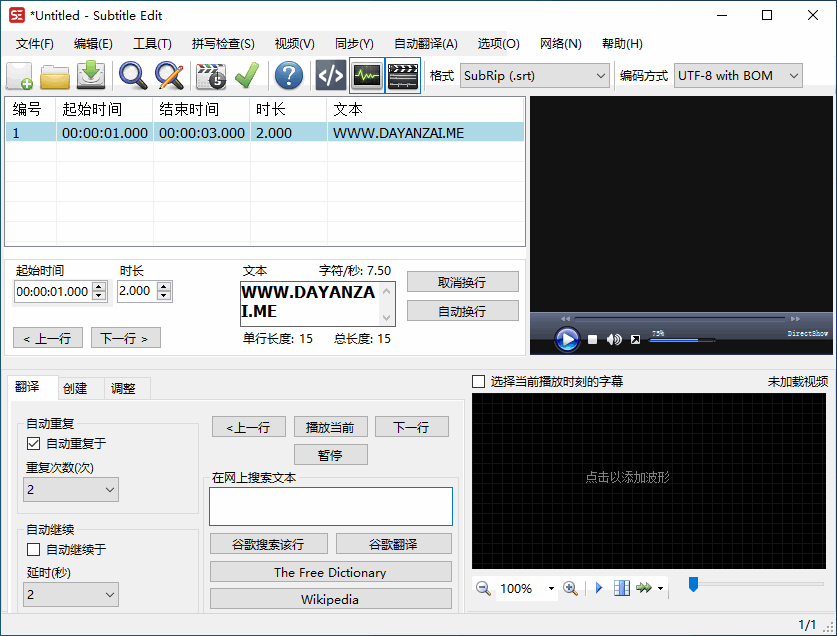The image size is (837, 636).
Task: Select subtitle row WWW.DAYANZAI.ME
Action: pos(265,132)
